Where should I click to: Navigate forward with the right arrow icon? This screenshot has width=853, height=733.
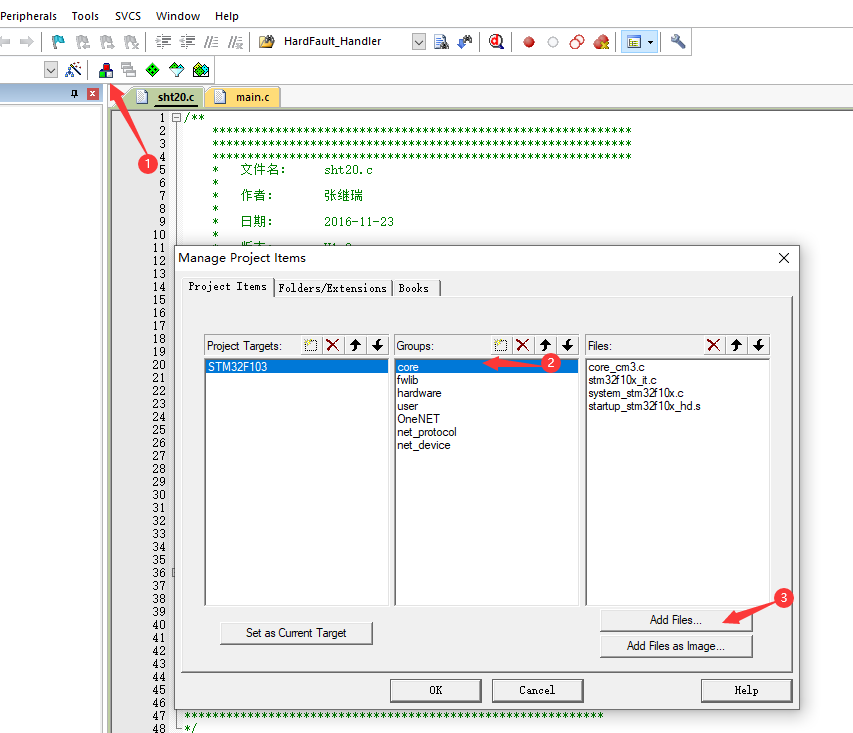coord(26,41)
